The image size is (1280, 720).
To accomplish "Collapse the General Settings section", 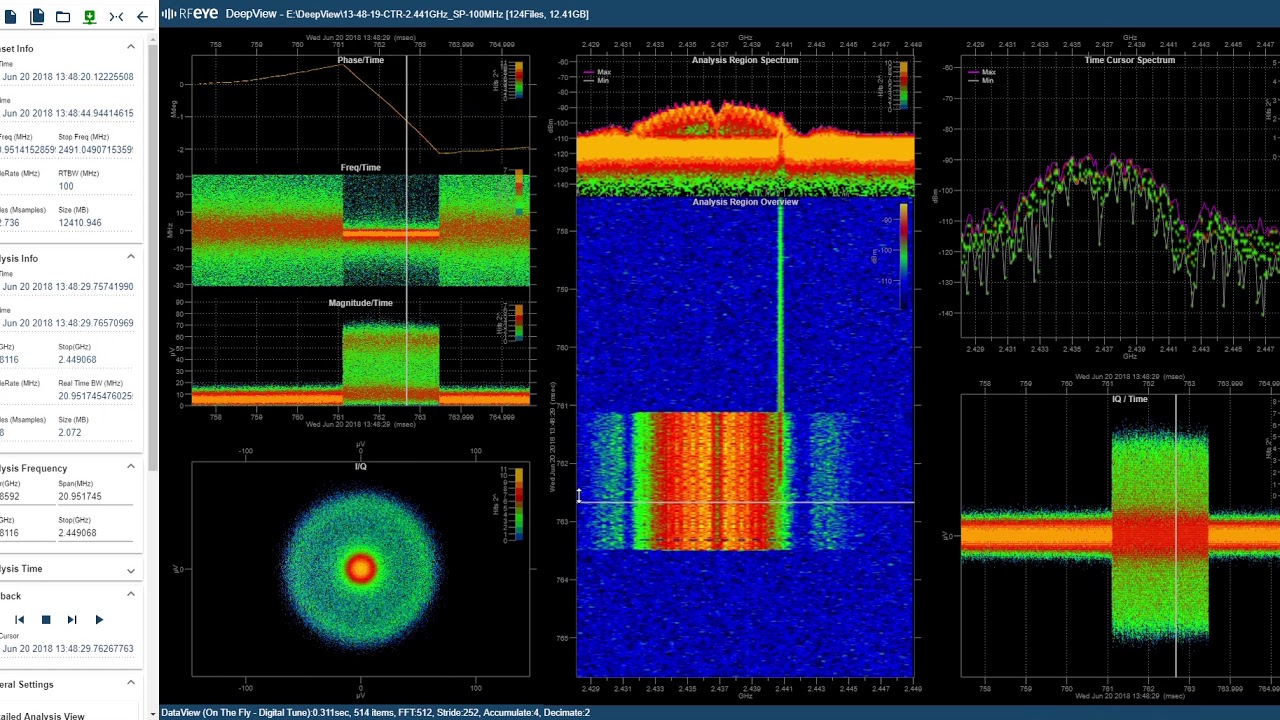I will 130,683.
